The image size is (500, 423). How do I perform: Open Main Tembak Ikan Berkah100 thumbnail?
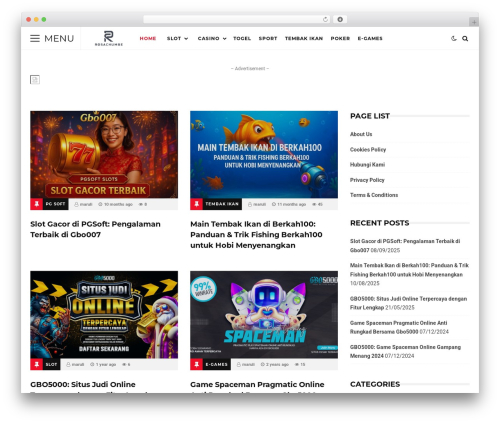pyautogui.click(x=264, y=155)
